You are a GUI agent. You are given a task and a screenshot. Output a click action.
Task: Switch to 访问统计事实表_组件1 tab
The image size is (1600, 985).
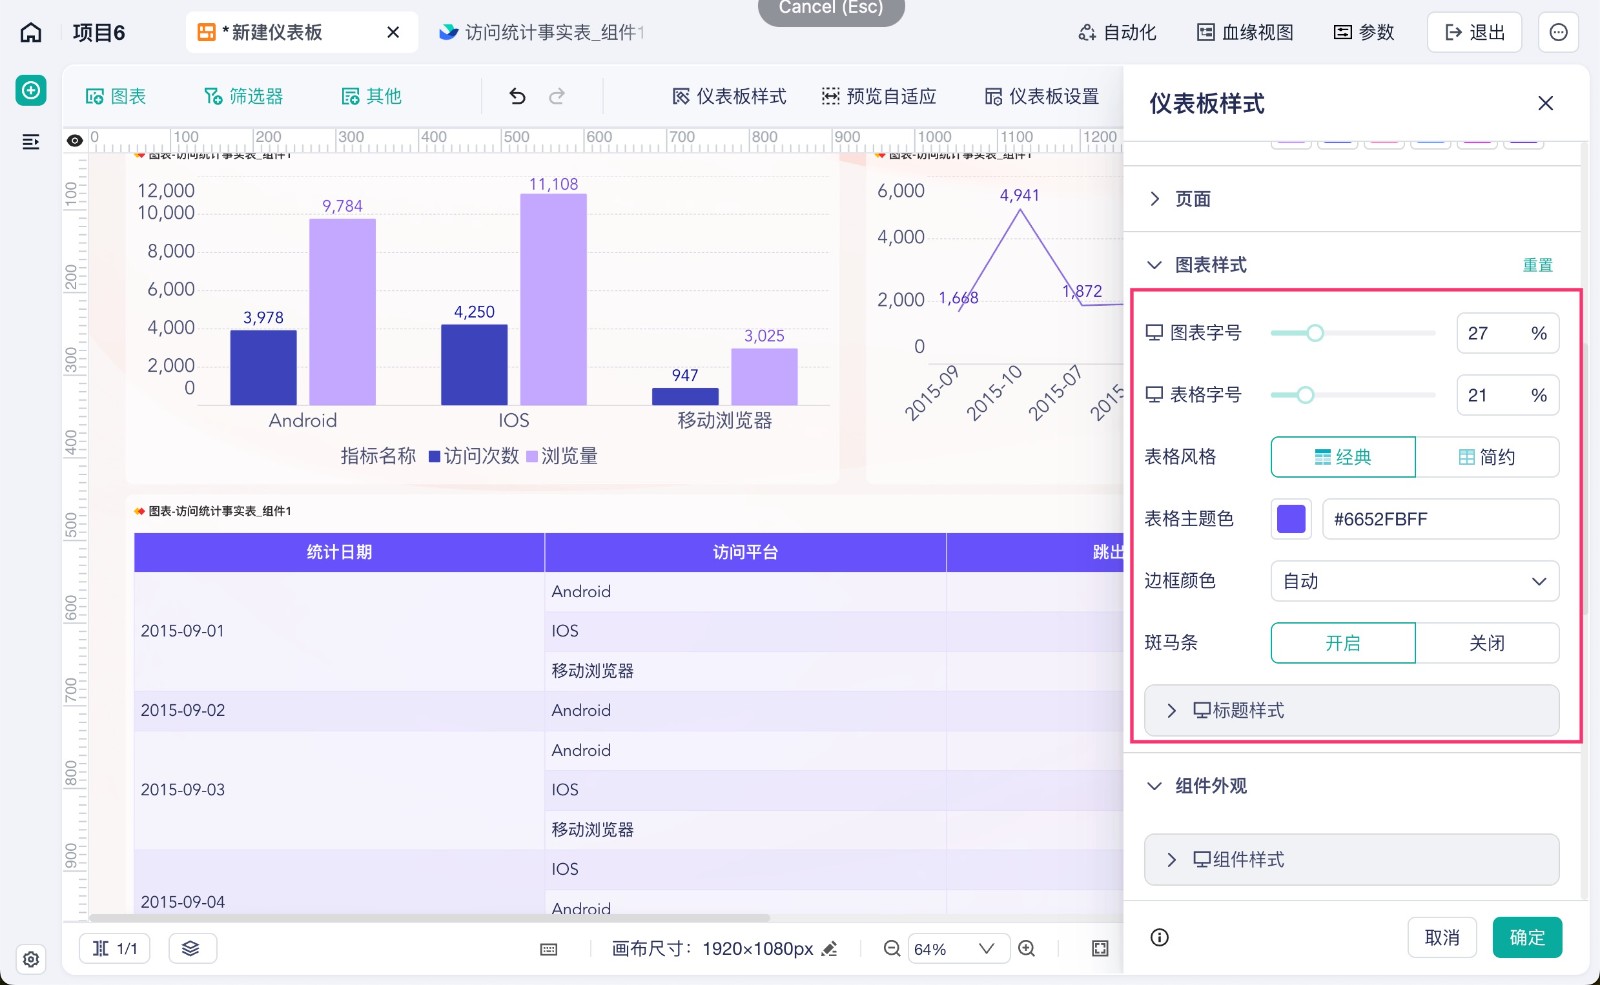[541, 32]
